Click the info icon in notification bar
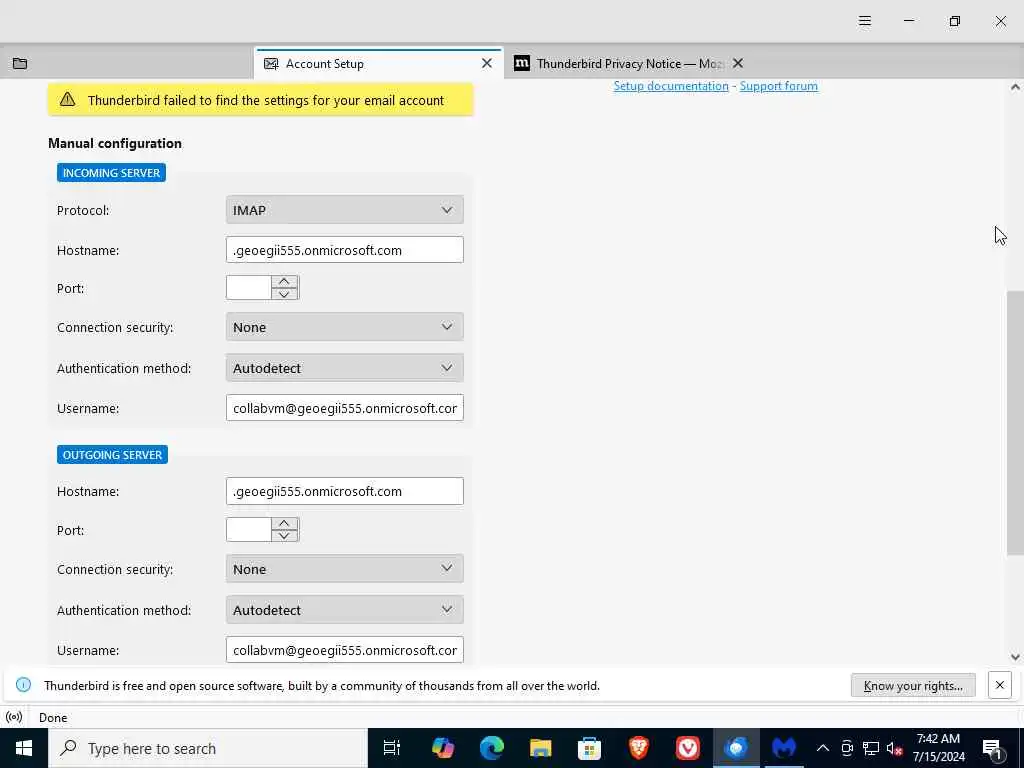The image size is (1024, 768). [23, 685]
